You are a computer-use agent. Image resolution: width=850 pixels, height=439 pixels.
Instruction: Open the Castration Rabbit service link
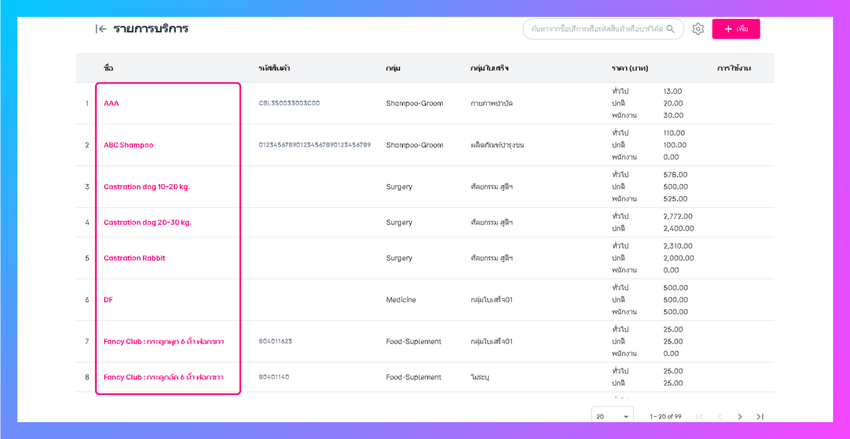point(134,258)
